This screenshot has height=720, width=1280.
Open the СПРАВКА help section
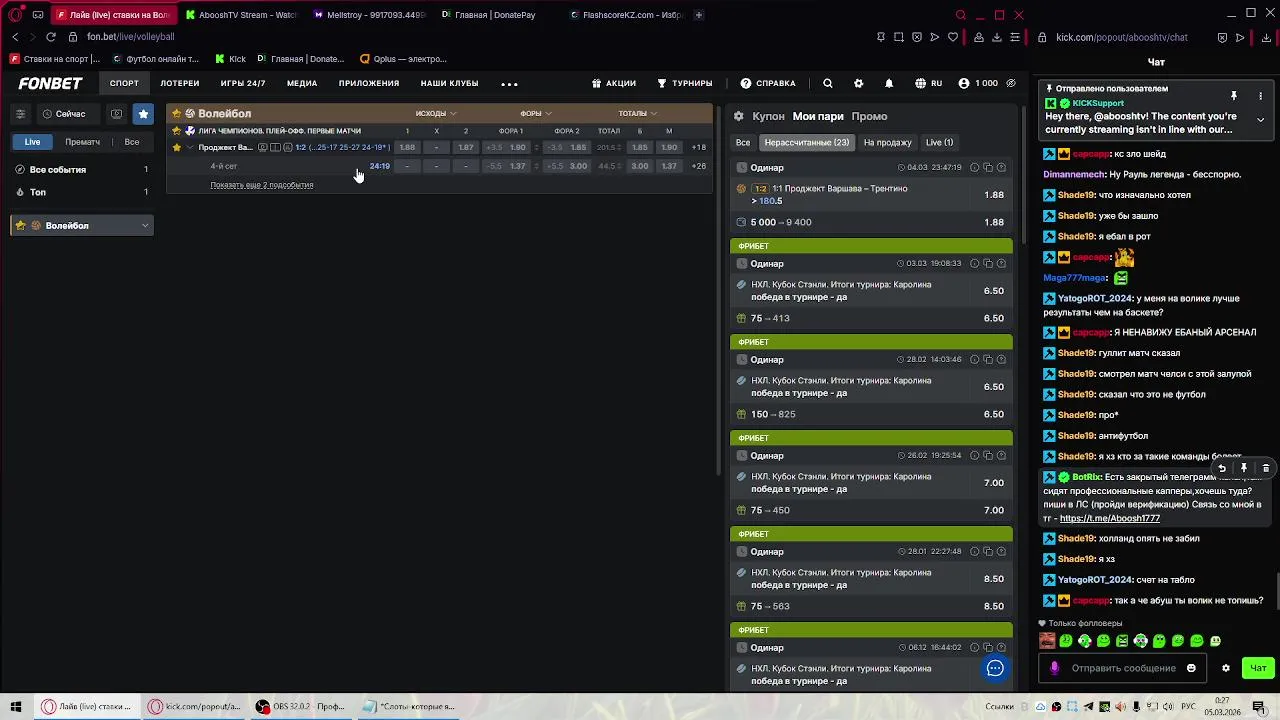[768, 83]
